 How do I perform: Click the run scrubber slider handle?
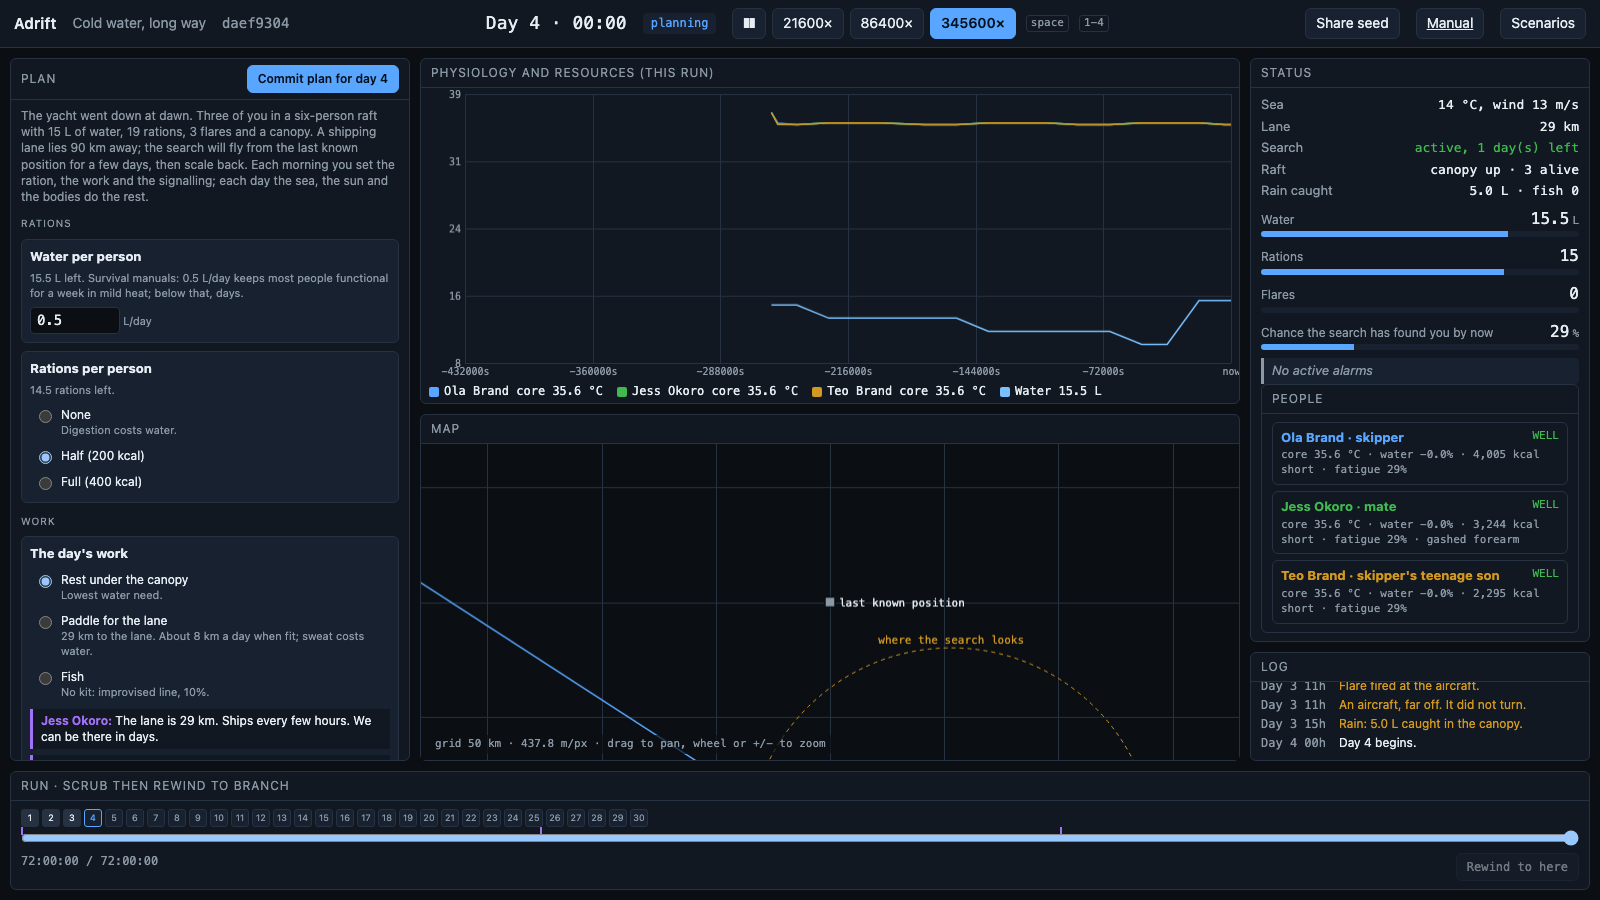click(1571, 838)
